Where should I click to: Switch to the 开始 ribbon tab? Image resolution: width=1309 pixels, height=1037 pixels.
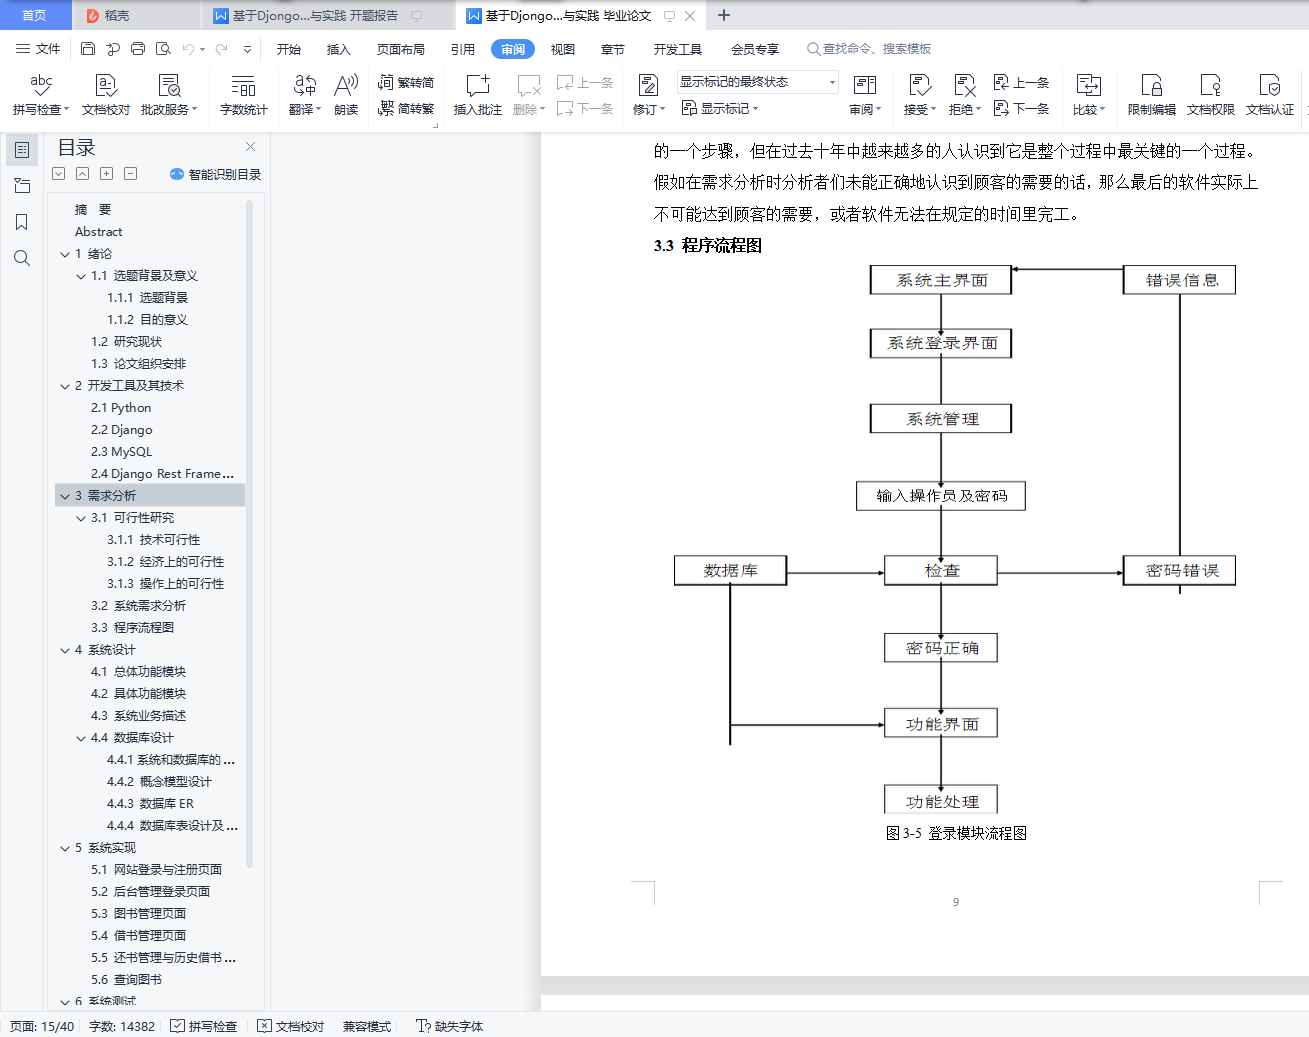pos(289,49)
